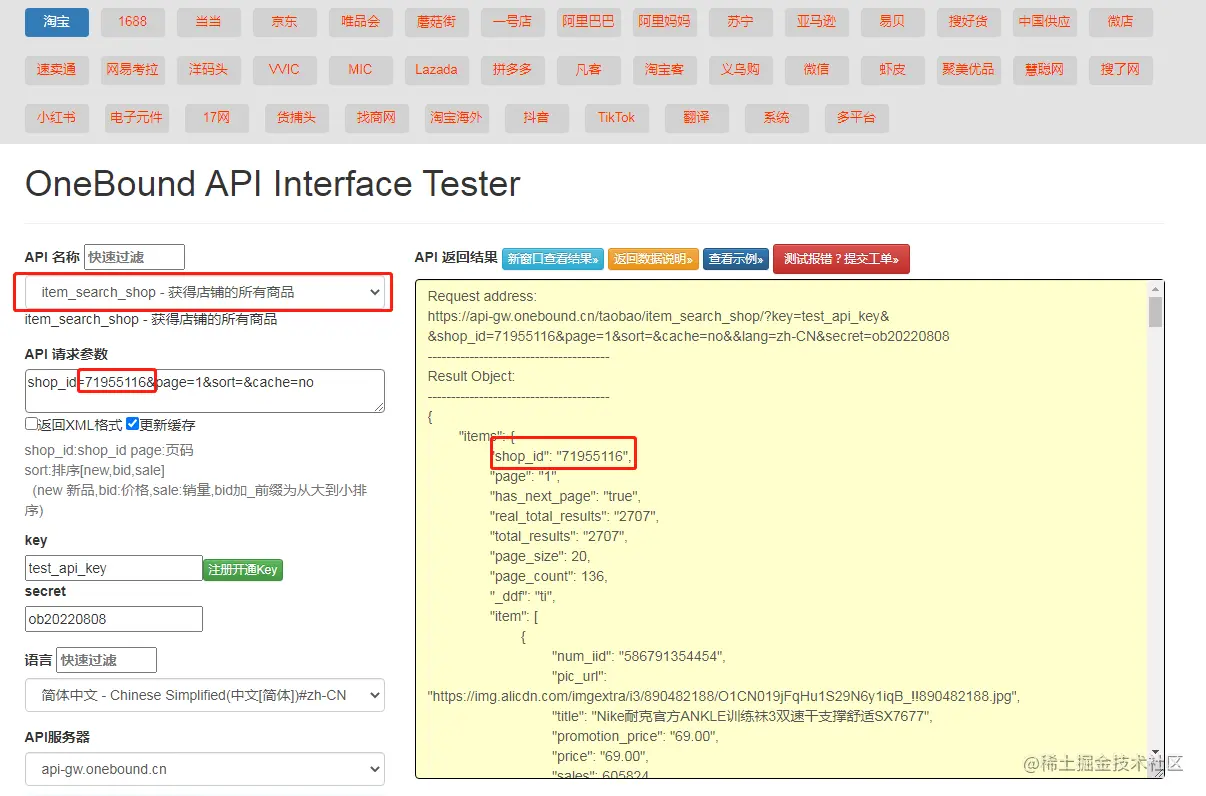Click the 返回数据说明 button
The height and width of the screenshot is (796, 1206).
[653, 259]
